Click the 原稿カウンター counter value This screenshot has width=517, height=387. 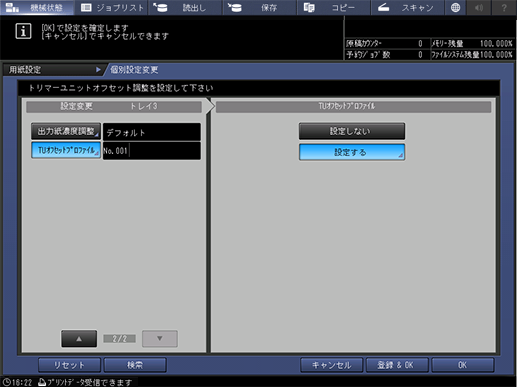(420, 44)
